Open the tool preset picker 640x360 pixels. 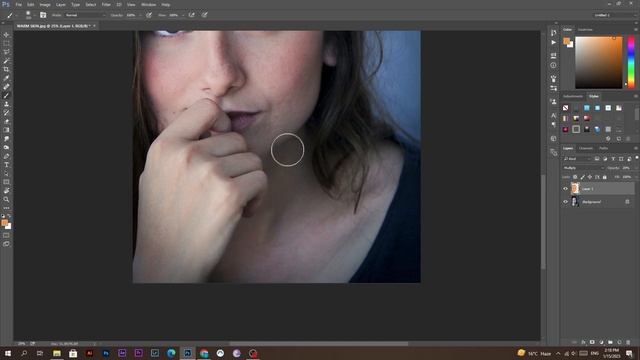click(11, 15)
